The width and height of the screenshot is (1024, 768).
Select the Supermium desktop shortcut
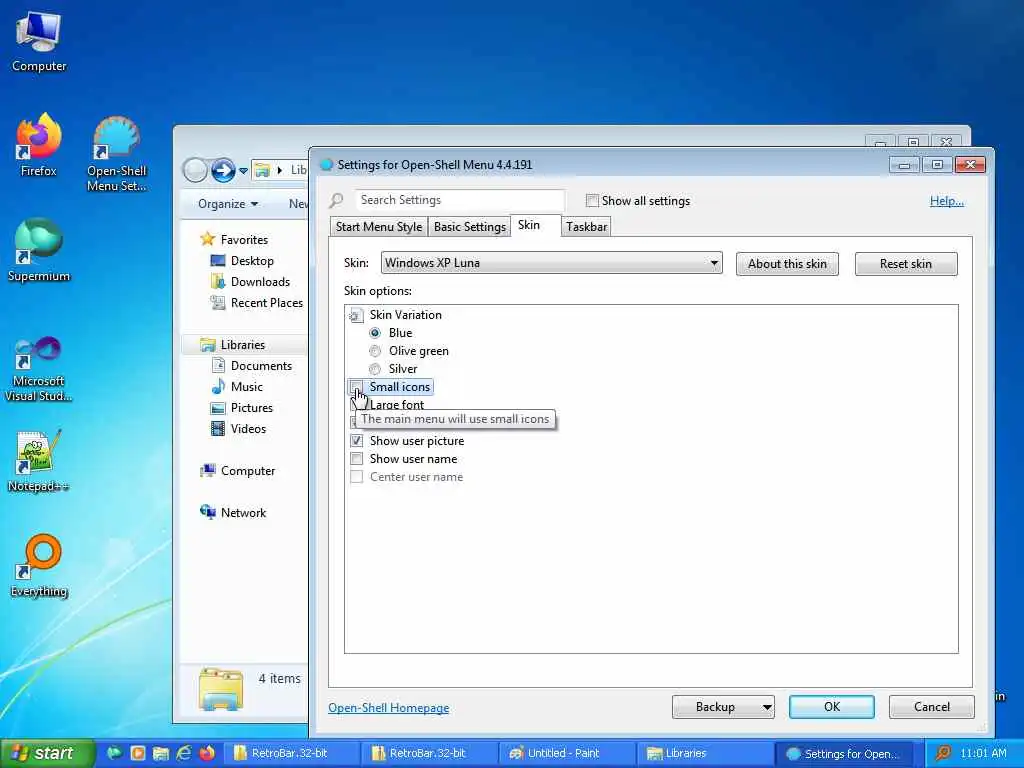coord(39,250)
